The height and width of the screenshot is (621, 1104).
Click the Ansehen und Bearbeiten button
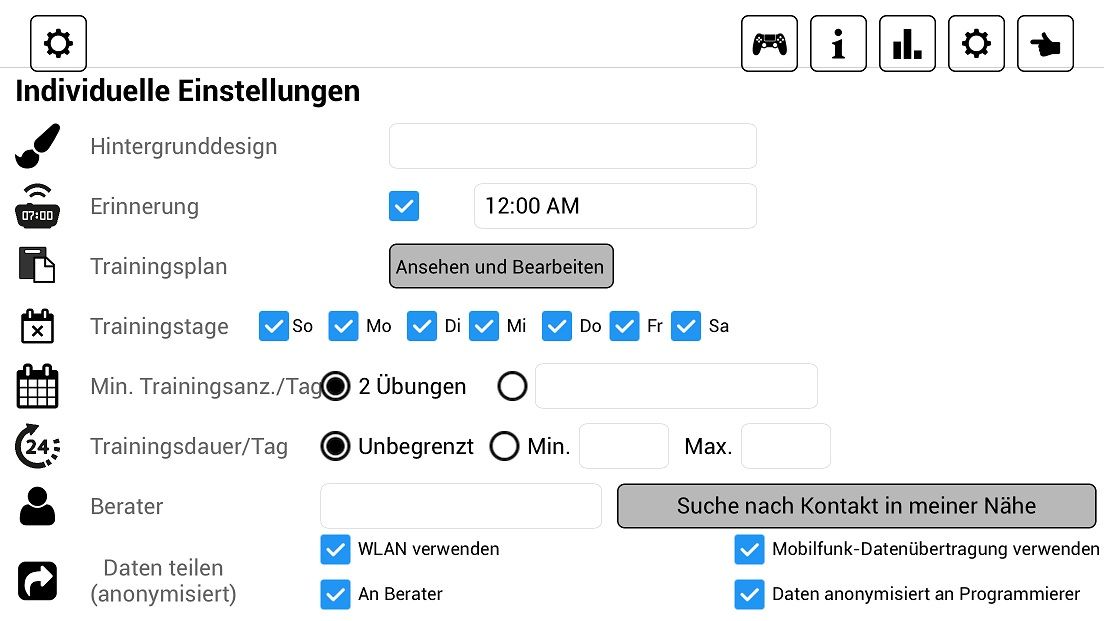coord(501,266)
